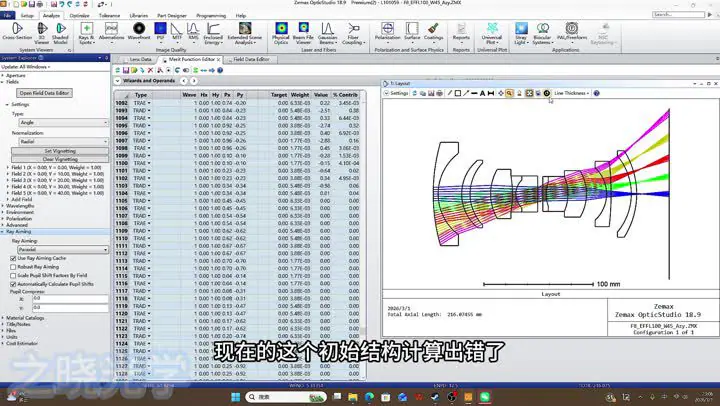
Task: Open the Windows Start button in taskbar
Action: (x=236, y=397)
